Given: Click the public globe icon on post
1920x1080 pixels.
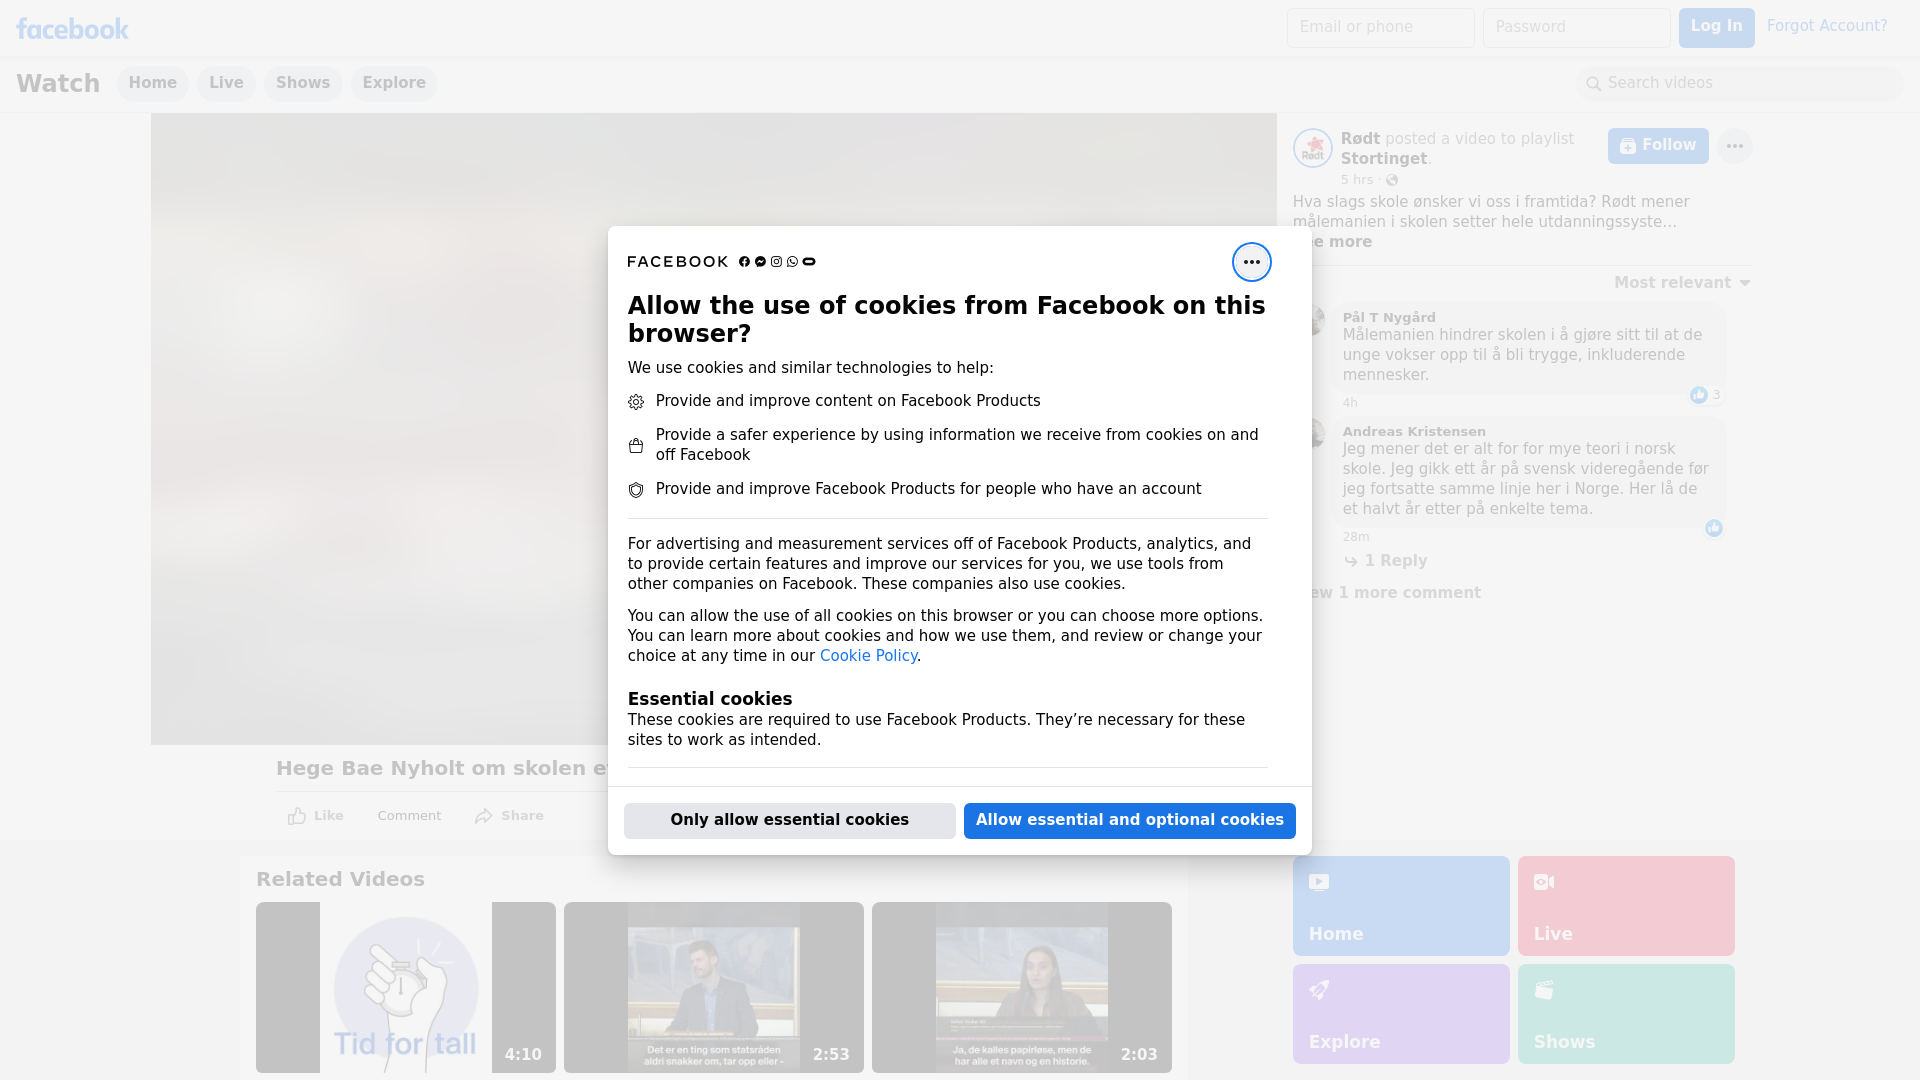Looking at the screenshot, I should tap(1392, 180).
